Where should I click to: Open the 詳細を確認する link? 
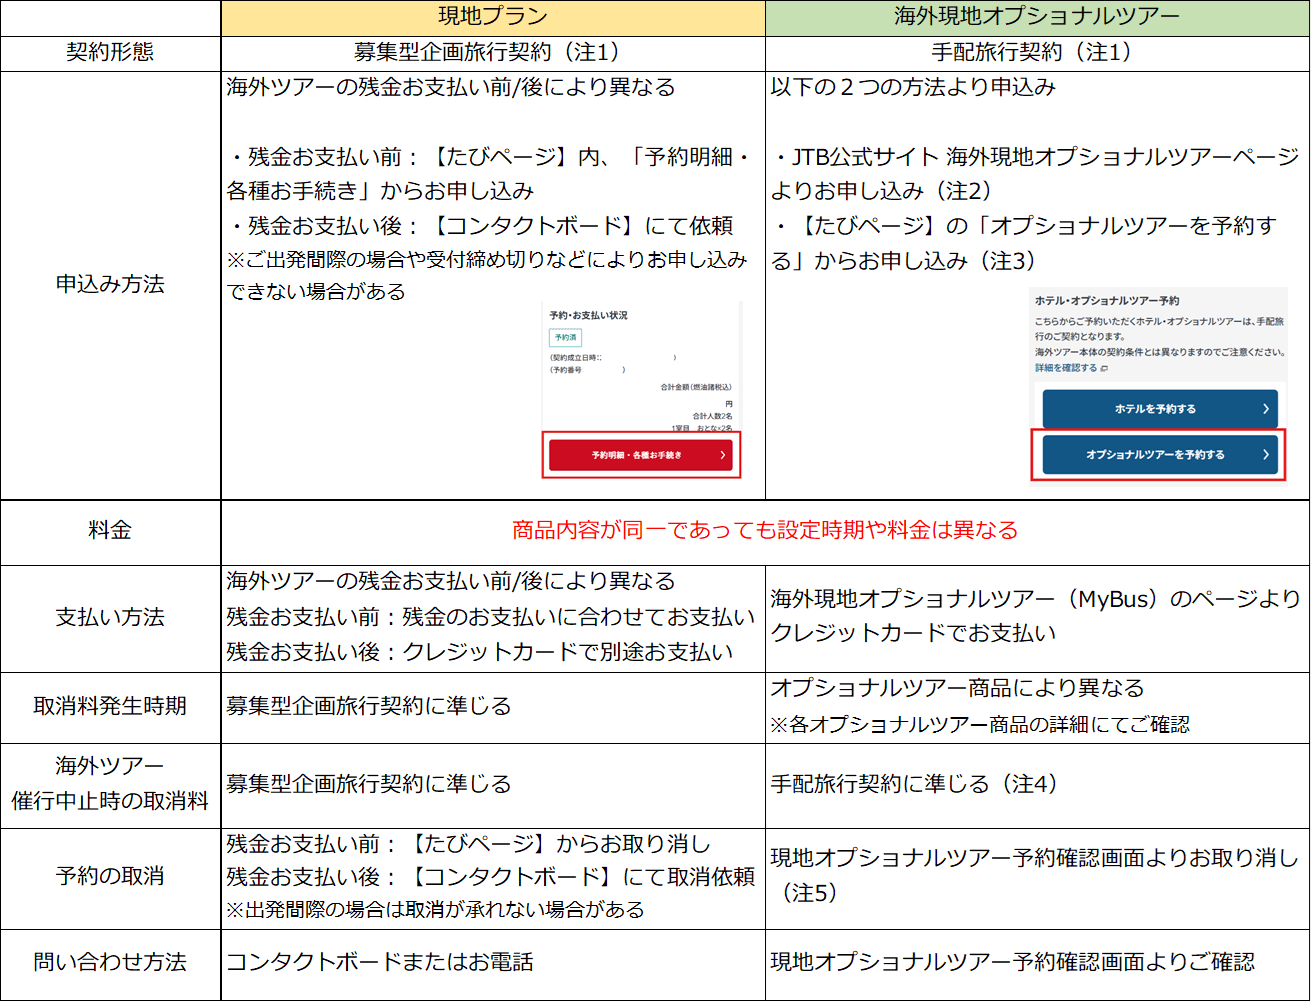[1065, 368]
